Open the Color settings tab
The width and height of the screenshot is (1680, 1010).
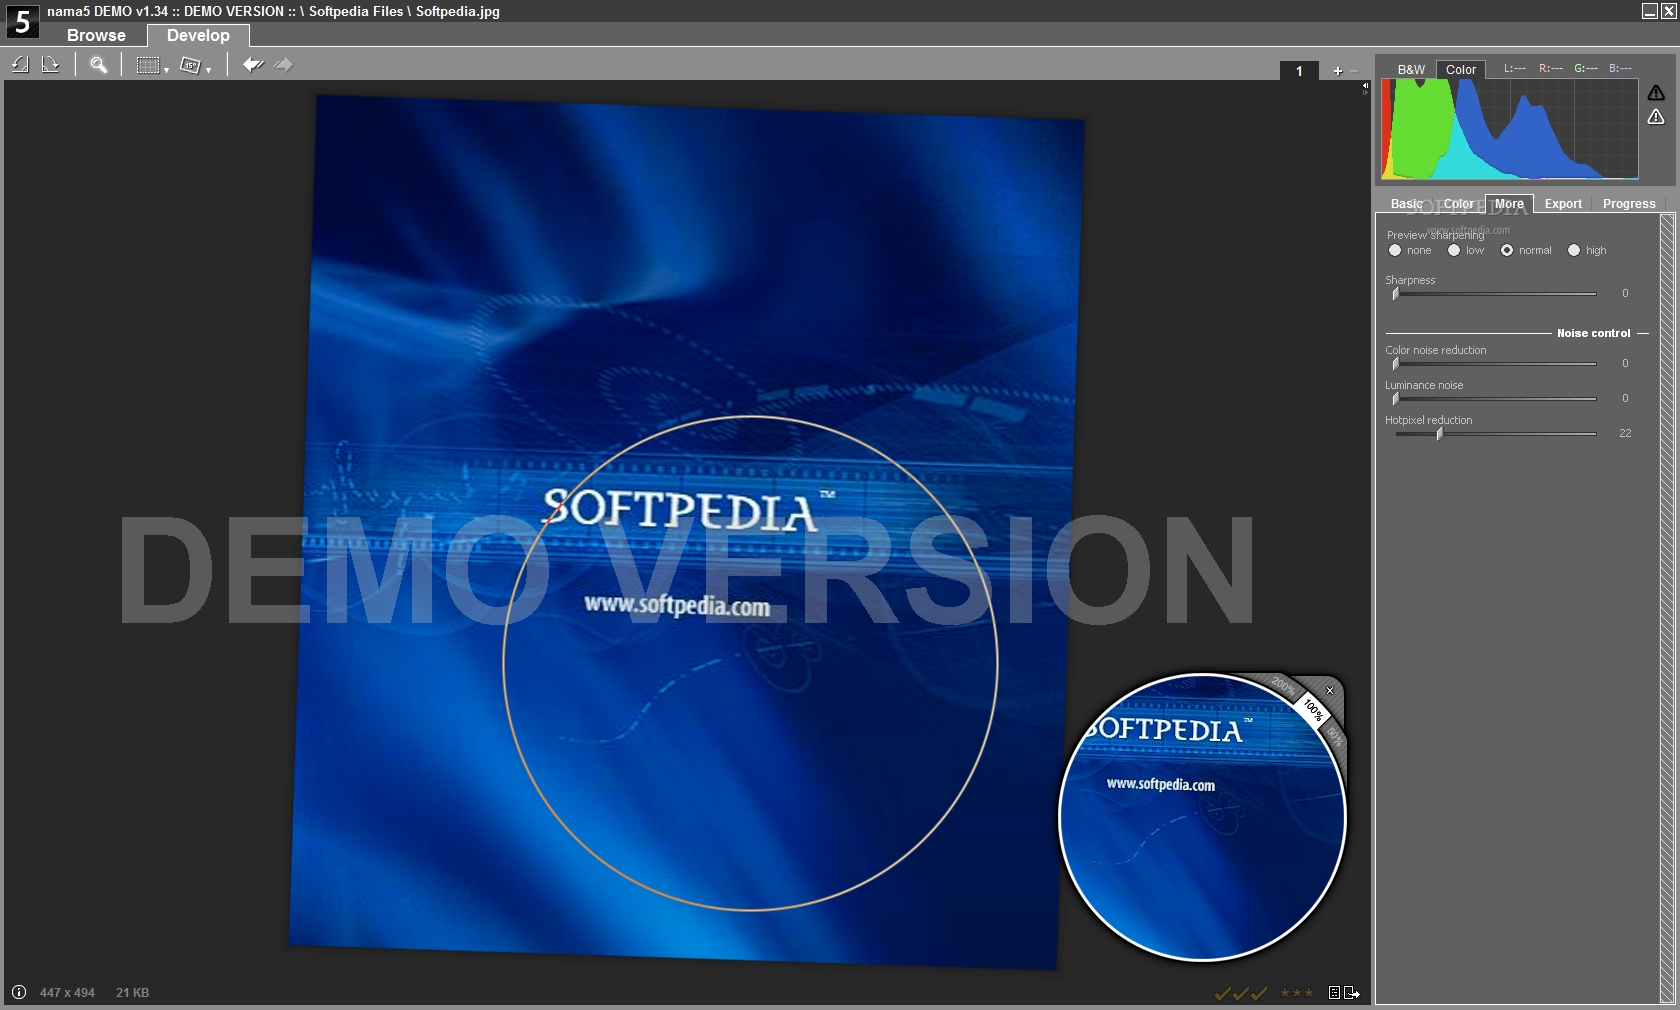[x=1458, y=203]
